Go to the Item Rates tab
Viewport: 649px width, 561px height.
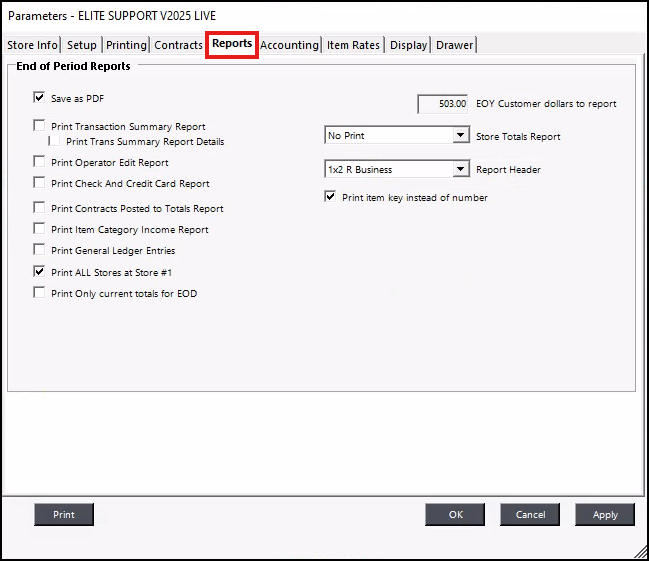point(353,45)
